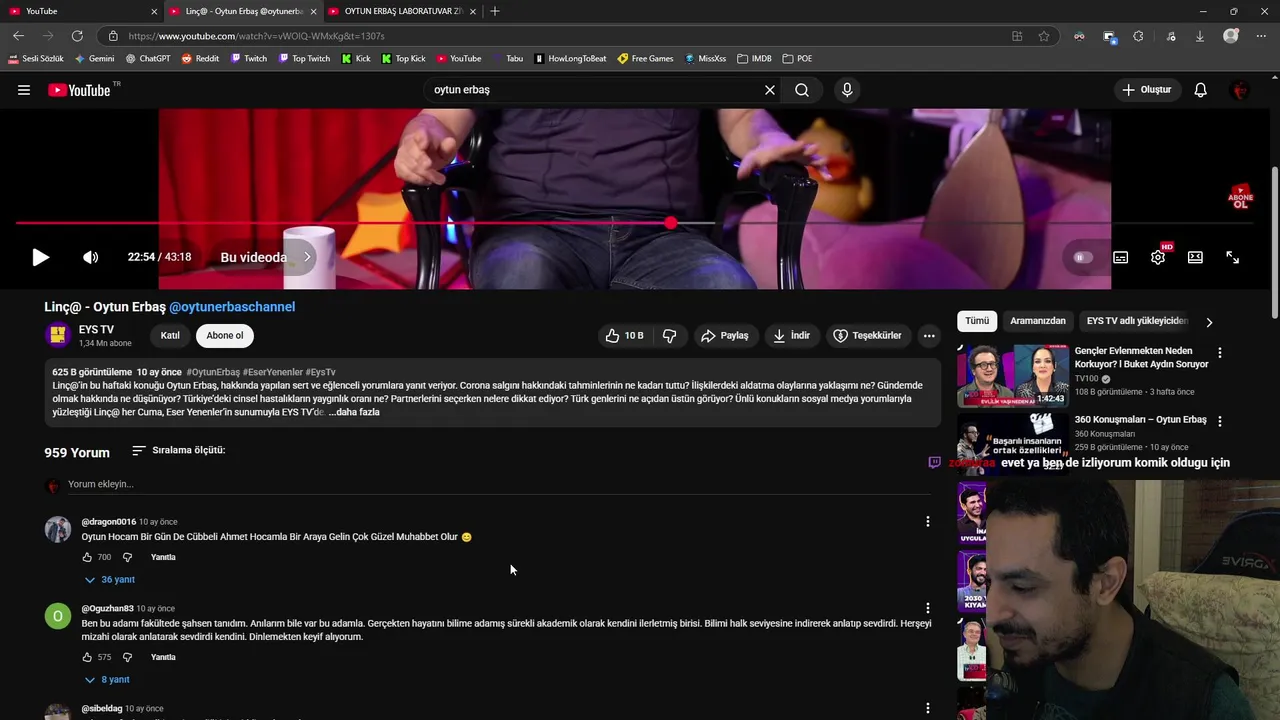Open the IMDB bookmarks folder
Screen dimensions: 1280x720
tap(754, 59)
